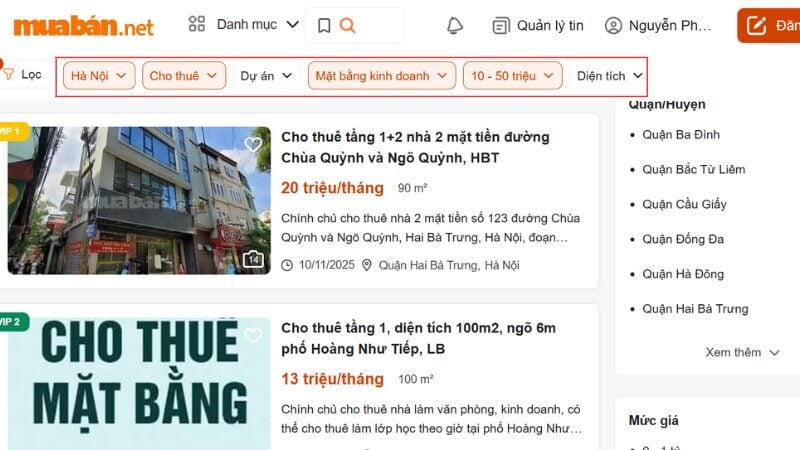Favorite the Hoàng Như Tiếp listing heart

pyautogui.click(x=253, y=335)
